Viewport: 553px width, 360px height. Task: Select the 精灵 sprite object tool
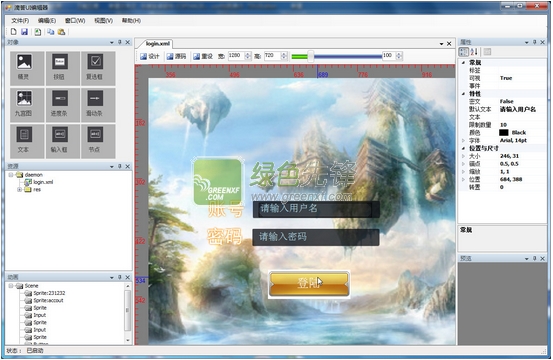[x=27, y=68]
